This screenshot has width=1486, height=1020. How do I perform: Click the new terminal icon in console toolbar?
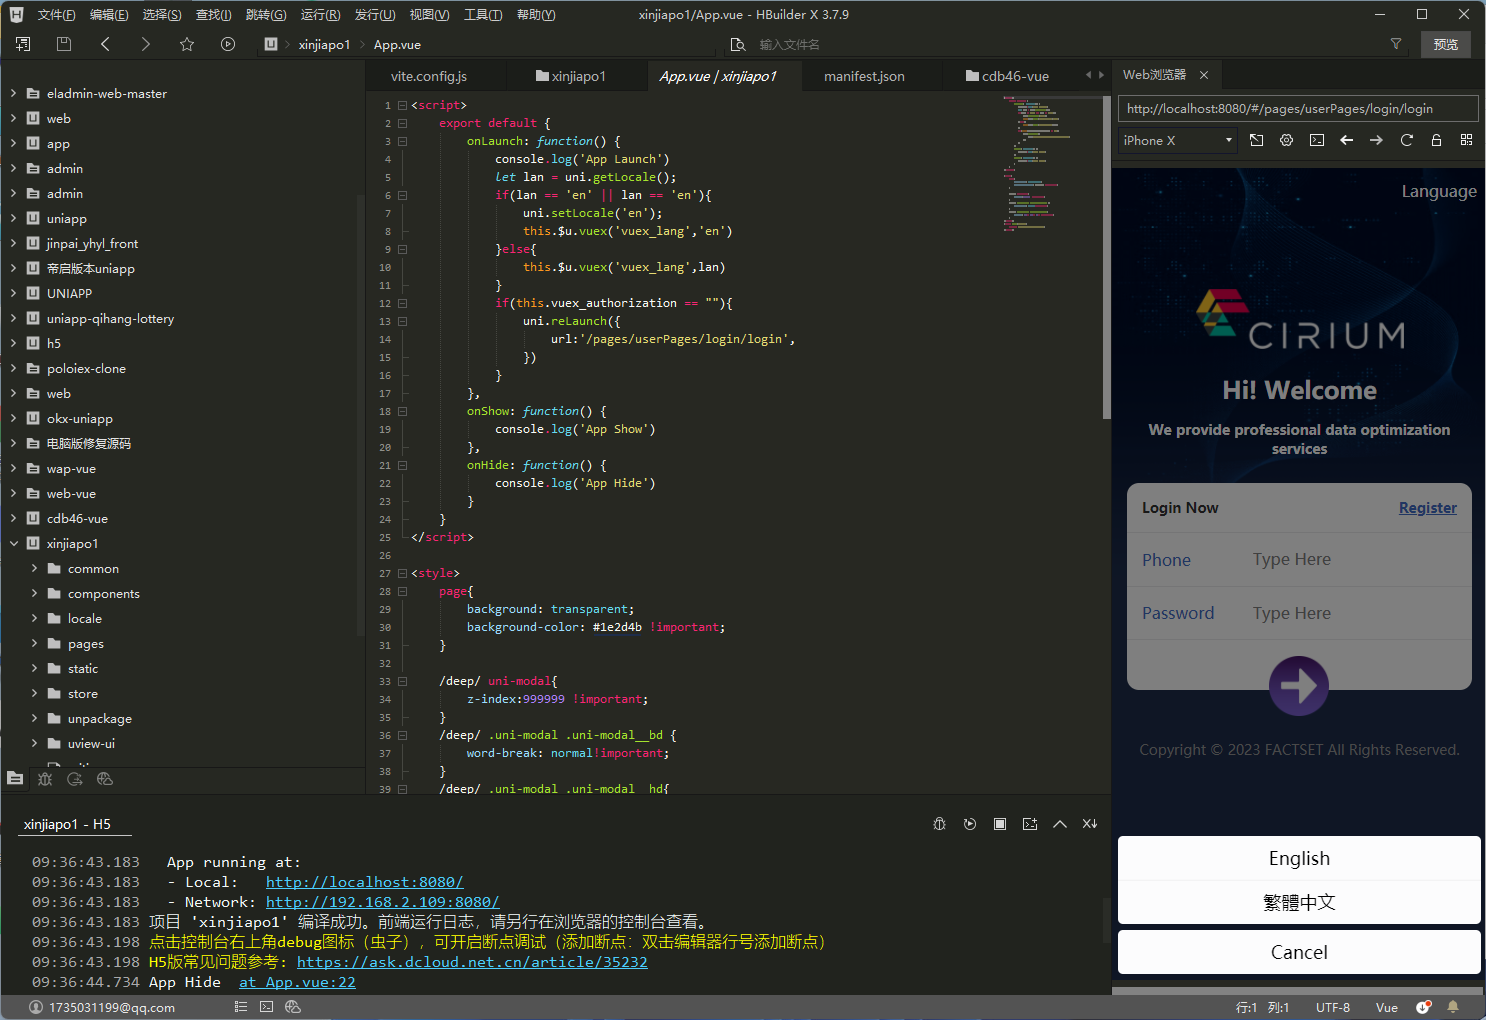click(1030, 824)
